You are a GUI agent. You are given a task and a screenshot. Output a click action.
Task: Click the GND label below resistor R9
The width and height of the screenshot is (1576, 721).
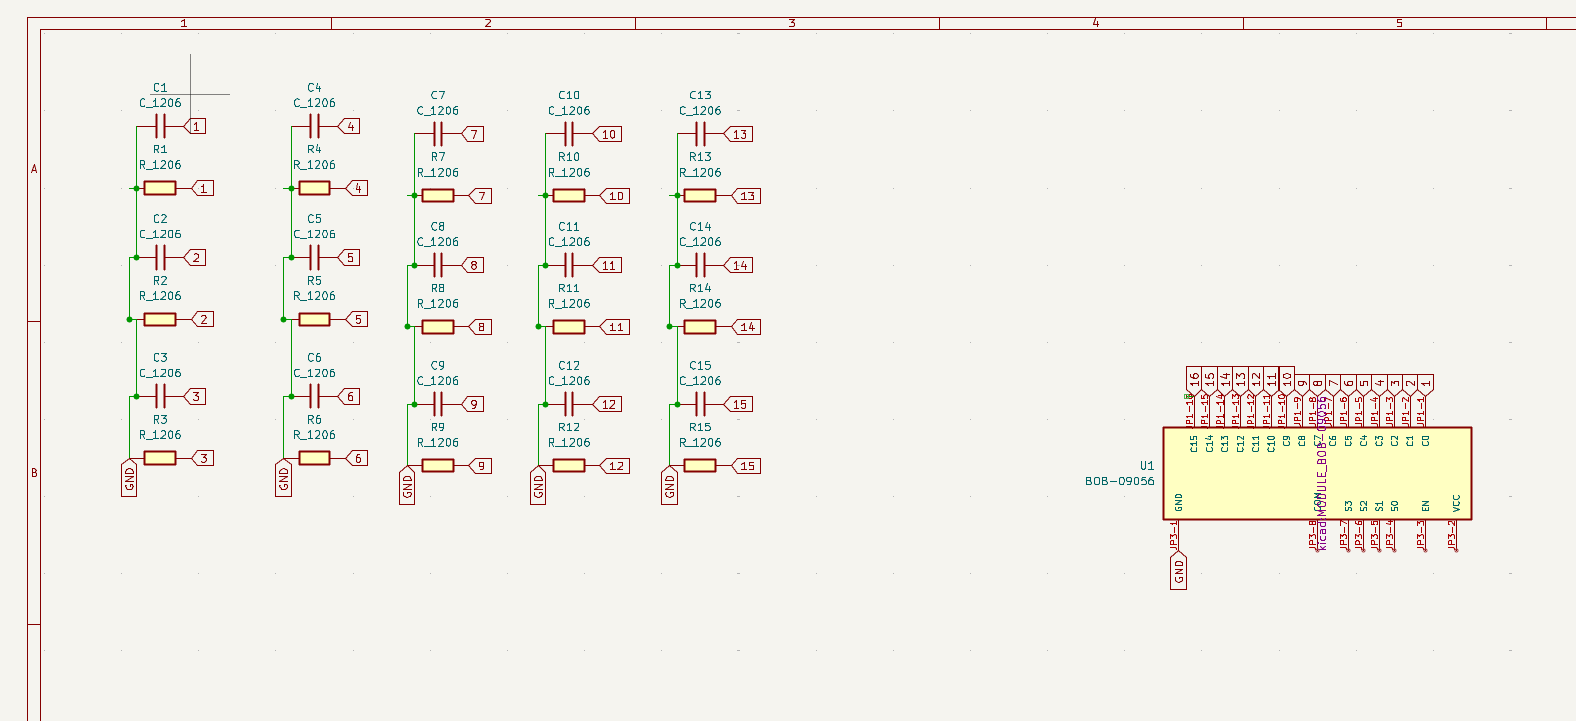(x=407, y=486)
